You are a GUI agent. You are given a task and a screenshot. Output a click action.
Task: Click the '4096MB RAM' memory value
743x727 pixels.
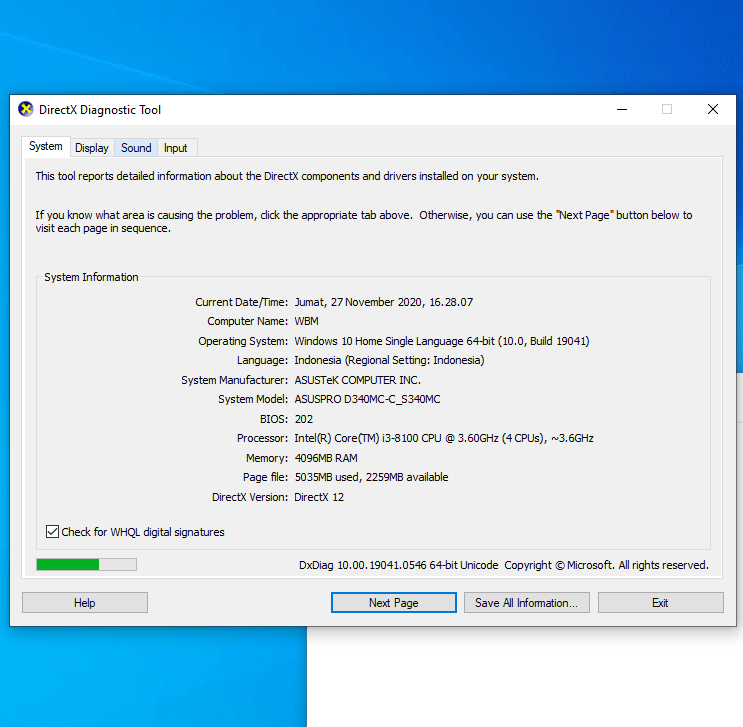tap(326, 458)
